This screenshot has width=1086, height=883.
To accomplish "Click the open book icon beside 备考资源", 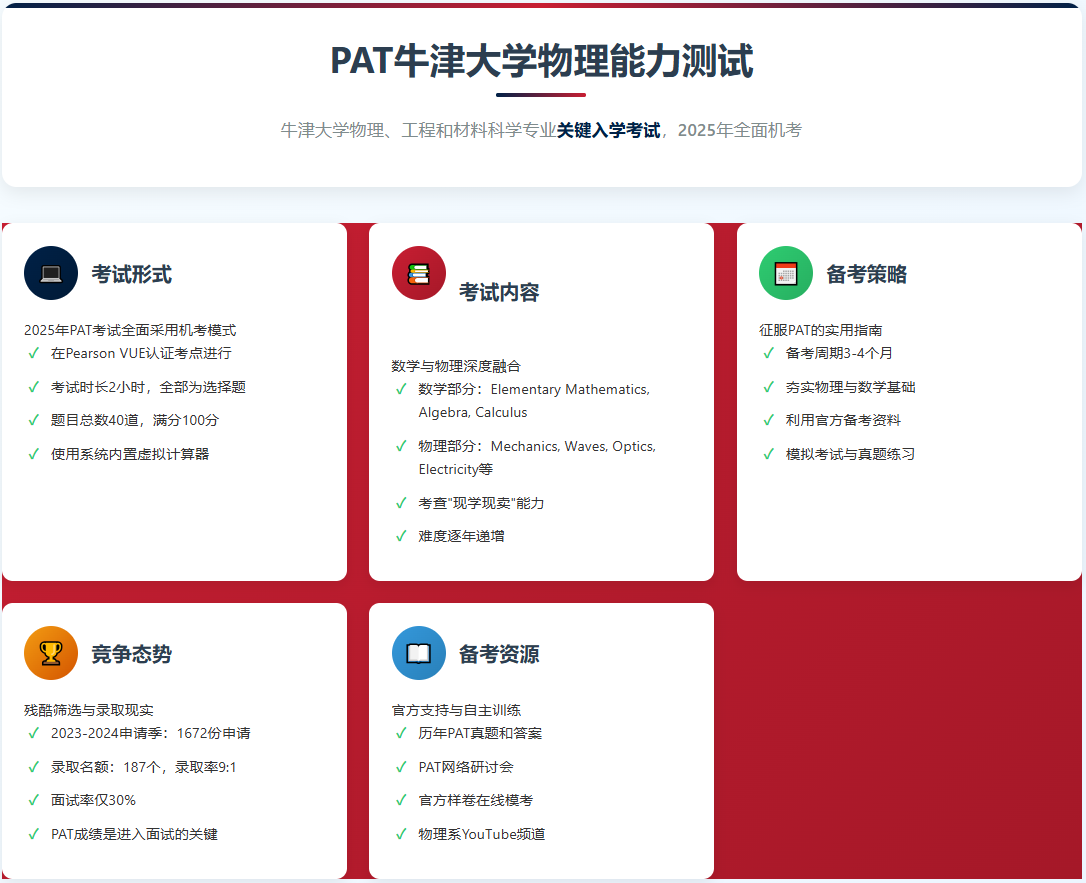I will (x=418, y=653).
